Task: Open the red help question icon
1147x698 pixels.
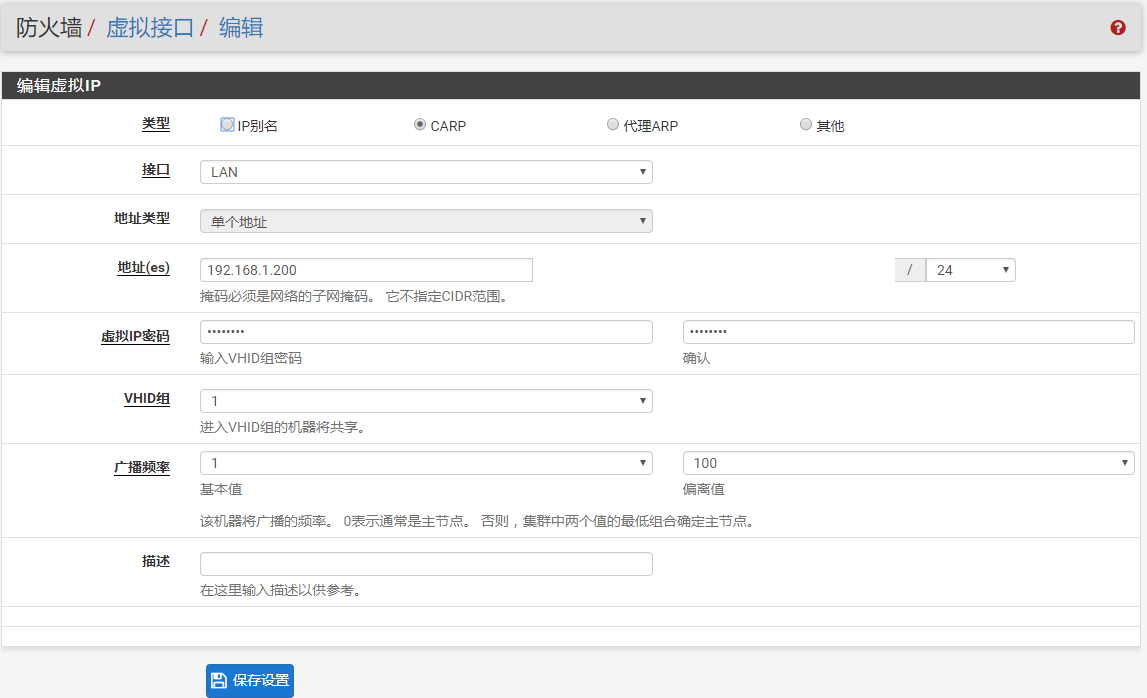Action: coord(1118,28)
